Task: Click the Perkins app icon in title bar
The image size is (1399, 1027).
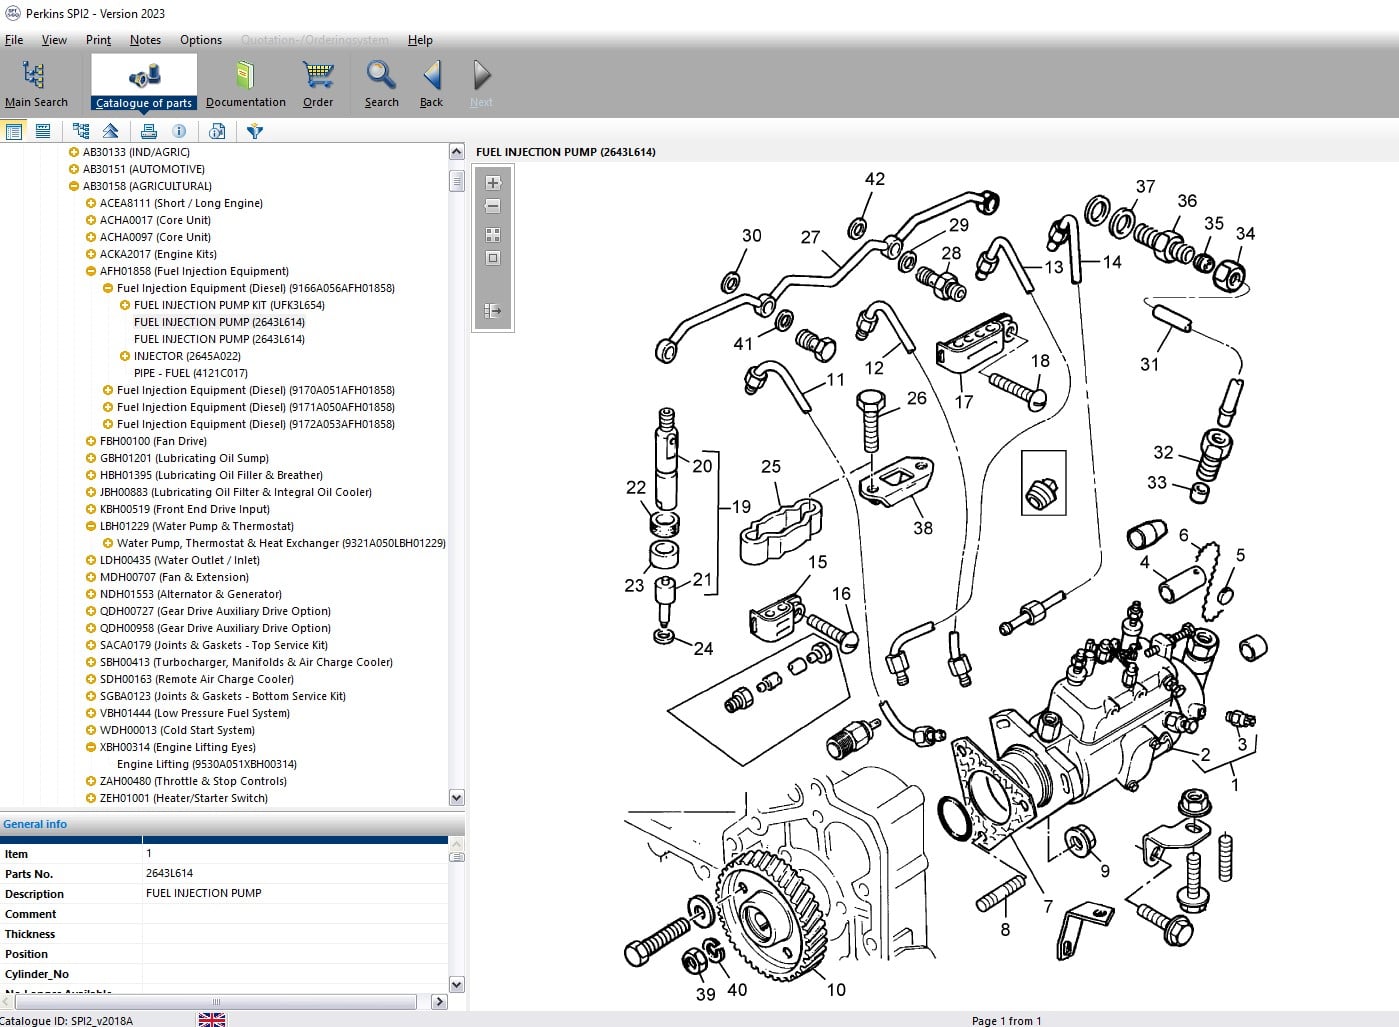Action: (x=13, y=13)
